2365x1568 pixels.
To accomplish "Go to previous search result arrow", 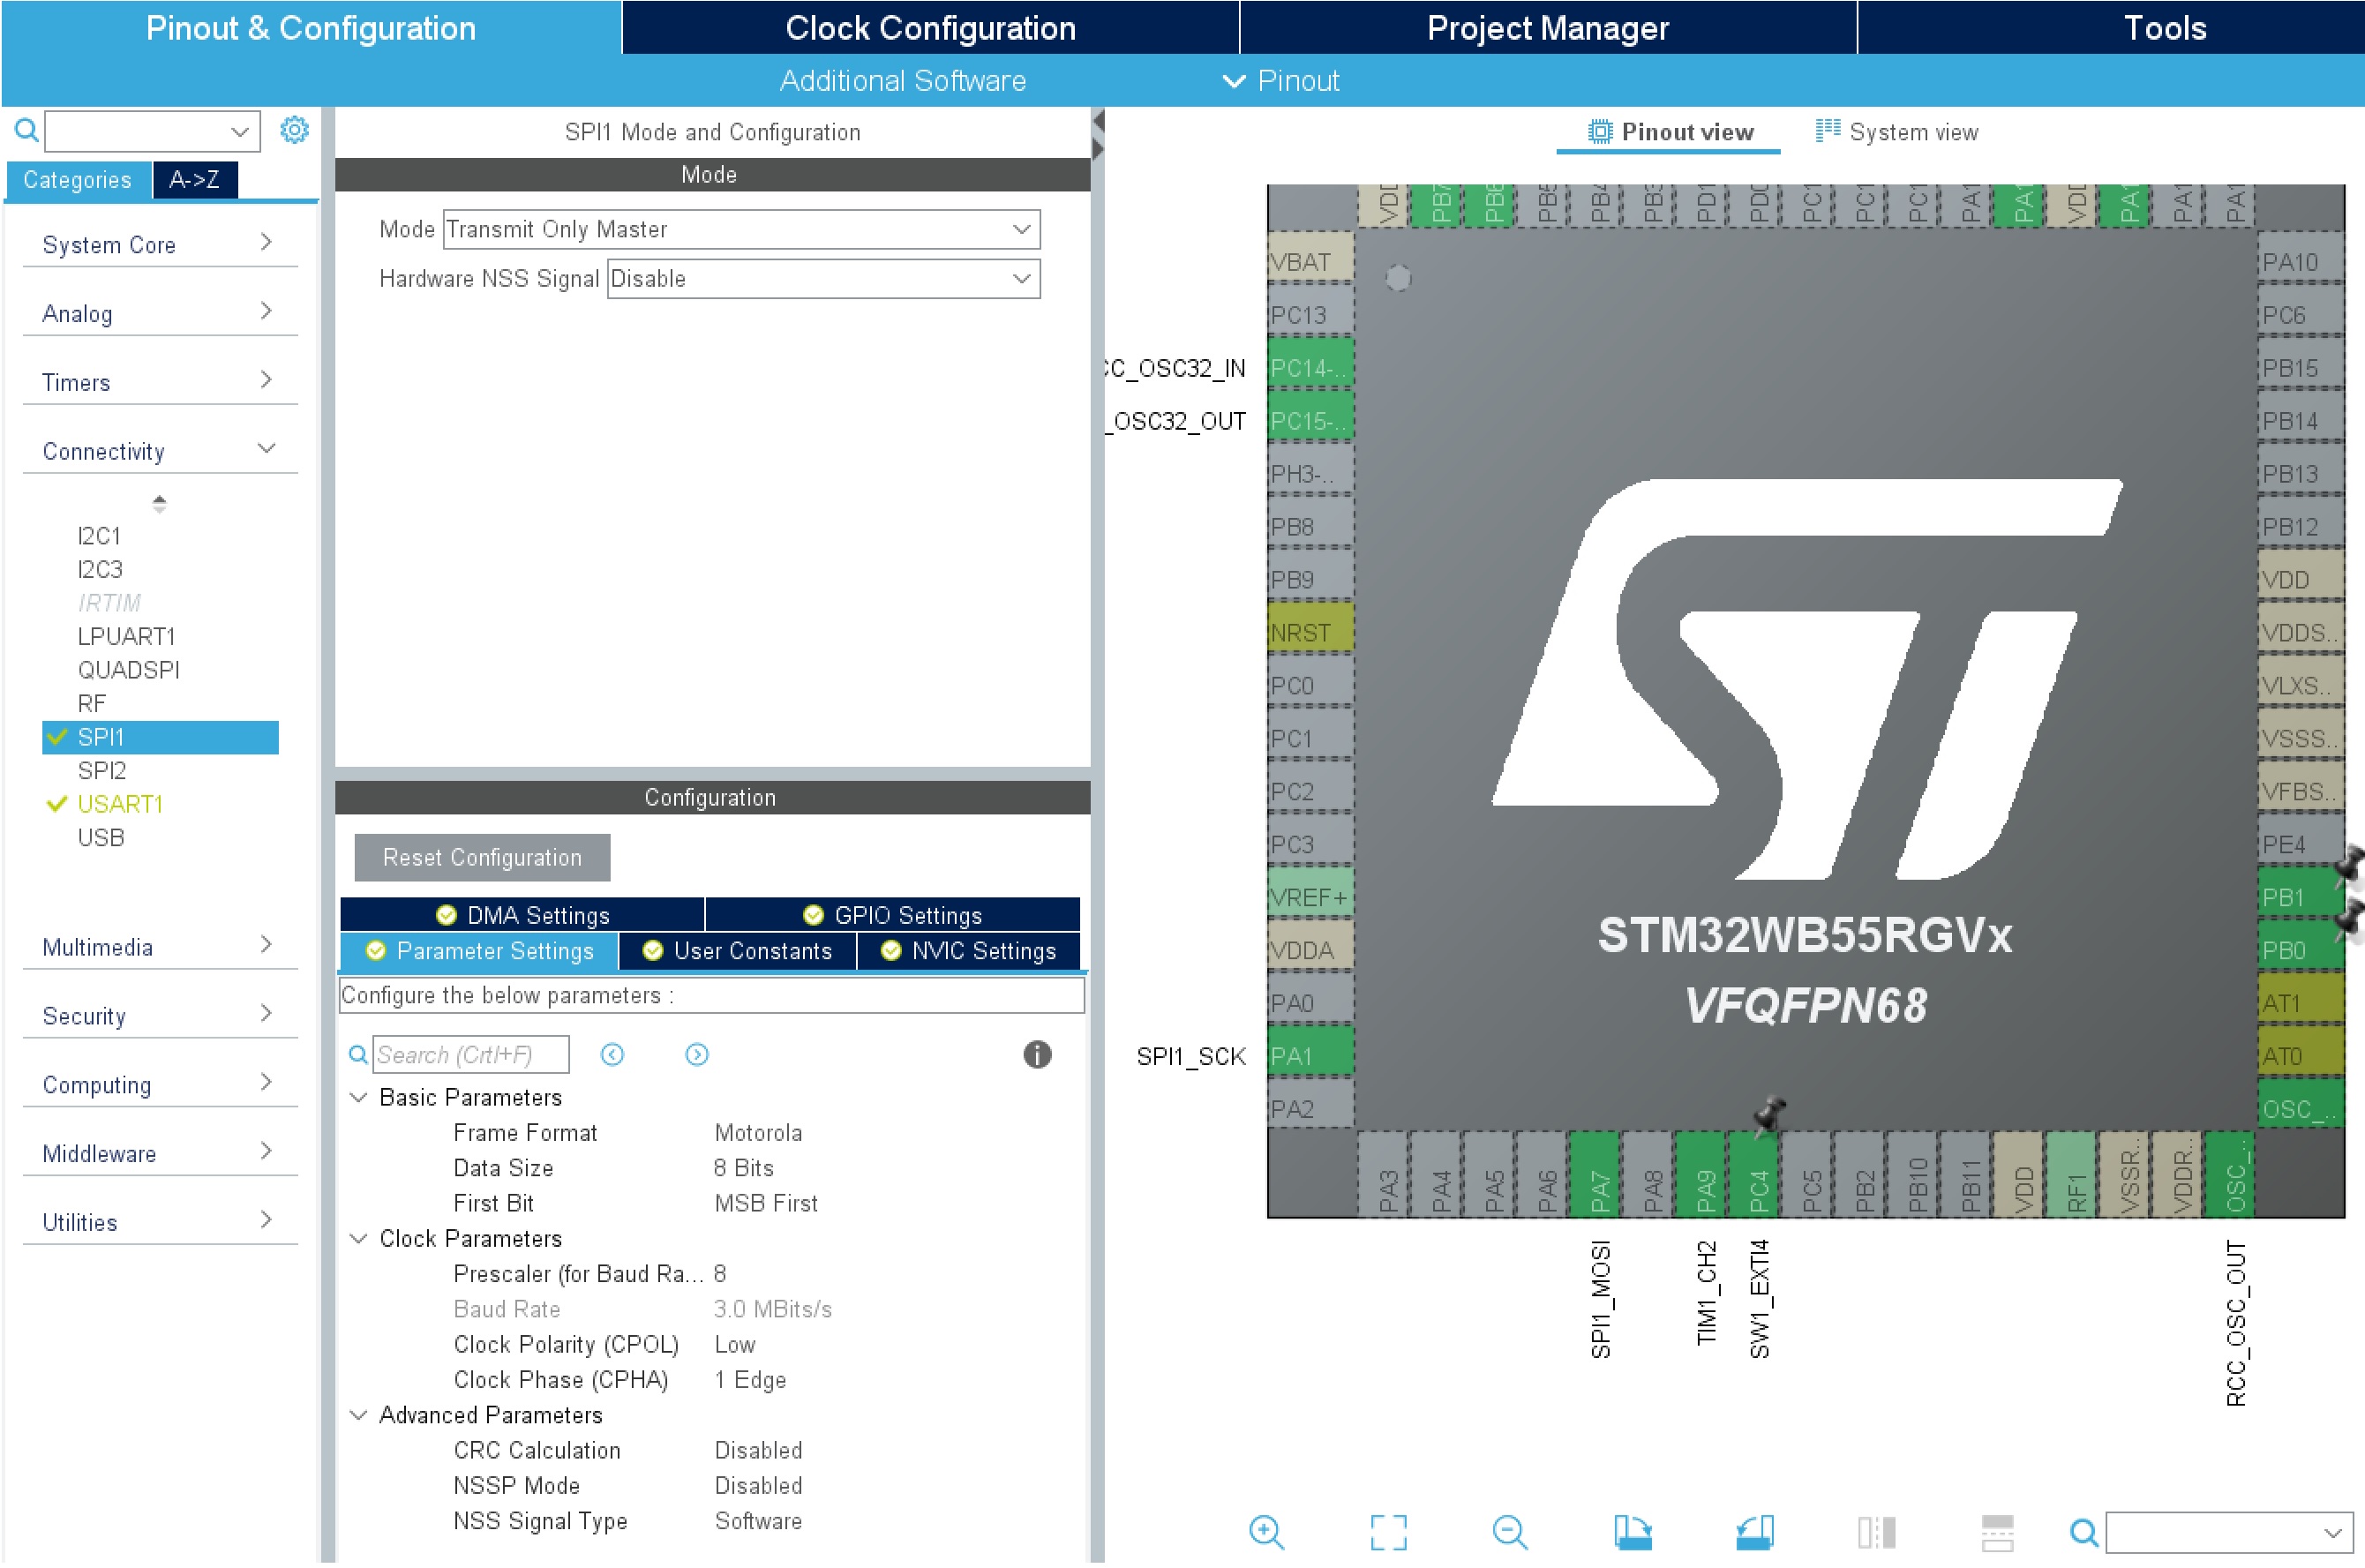I will click(x=612, y=1054).
